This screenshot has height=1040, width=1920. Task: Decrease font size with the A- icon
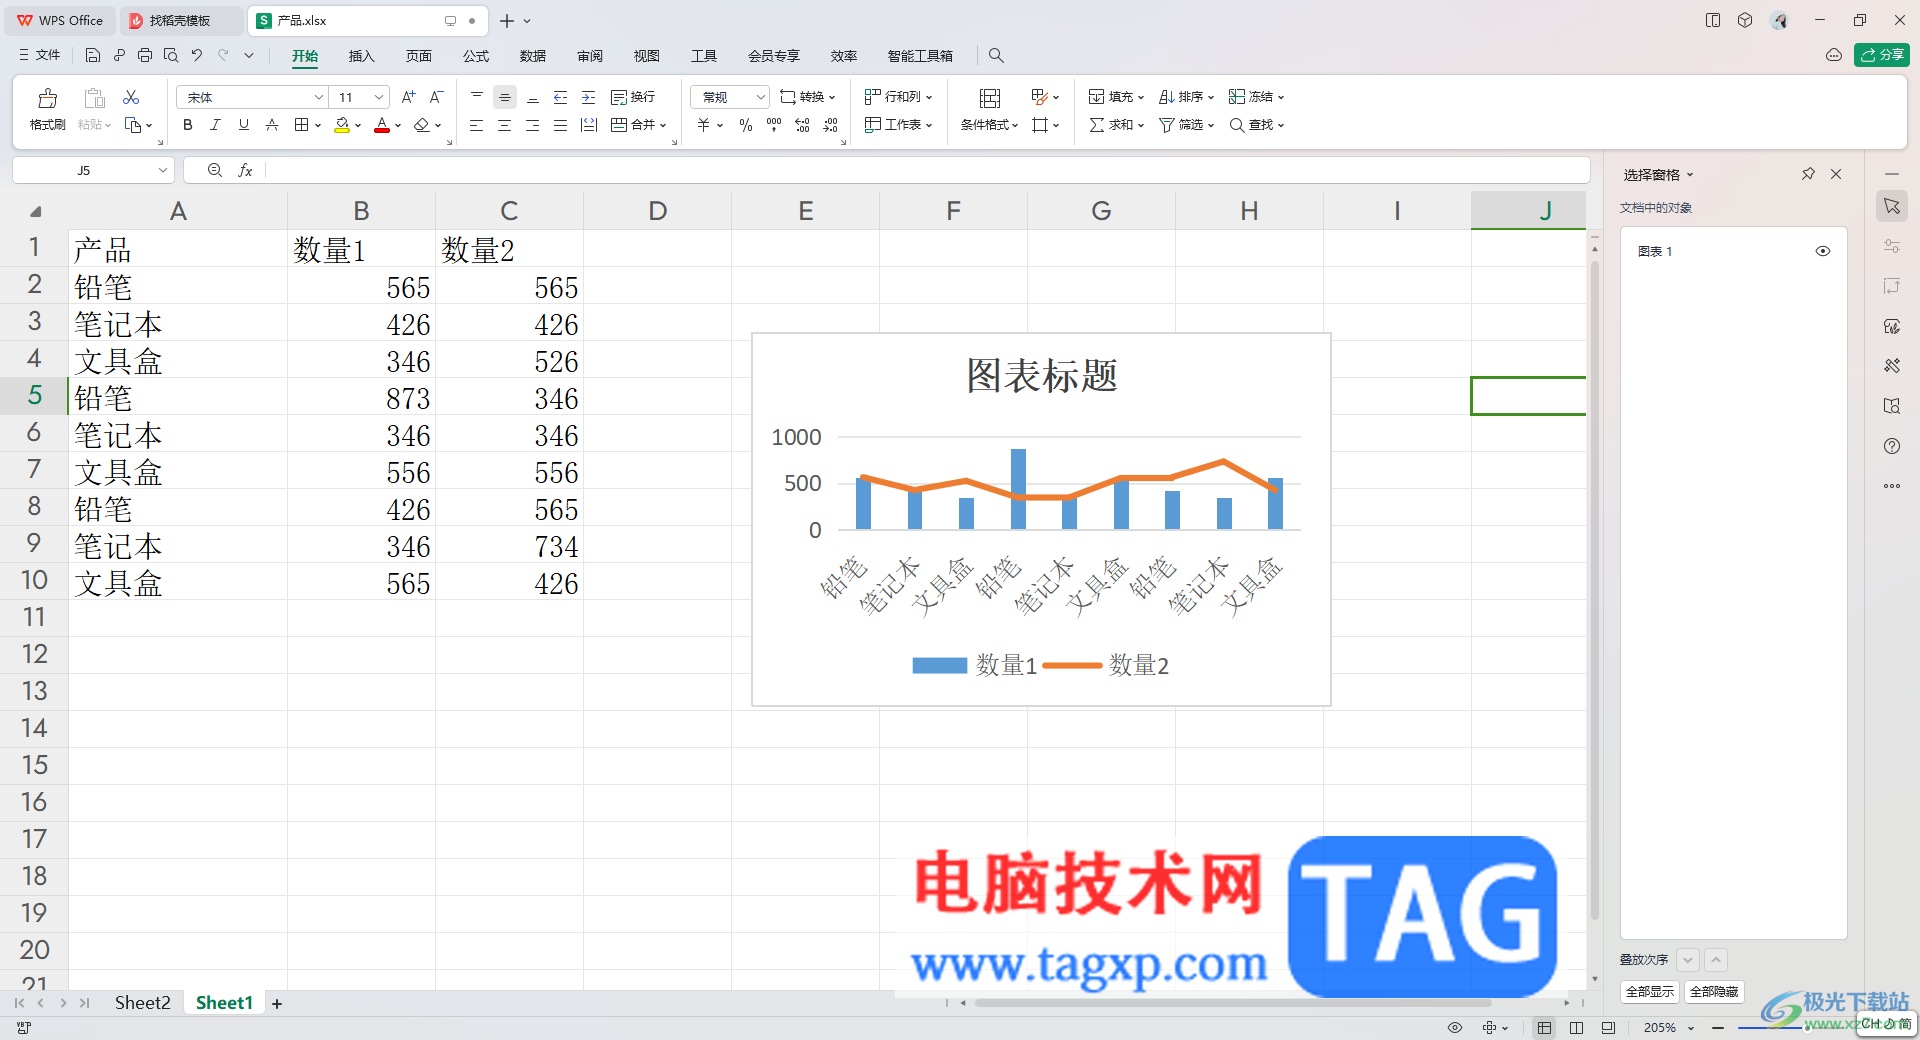pos(436,97)
